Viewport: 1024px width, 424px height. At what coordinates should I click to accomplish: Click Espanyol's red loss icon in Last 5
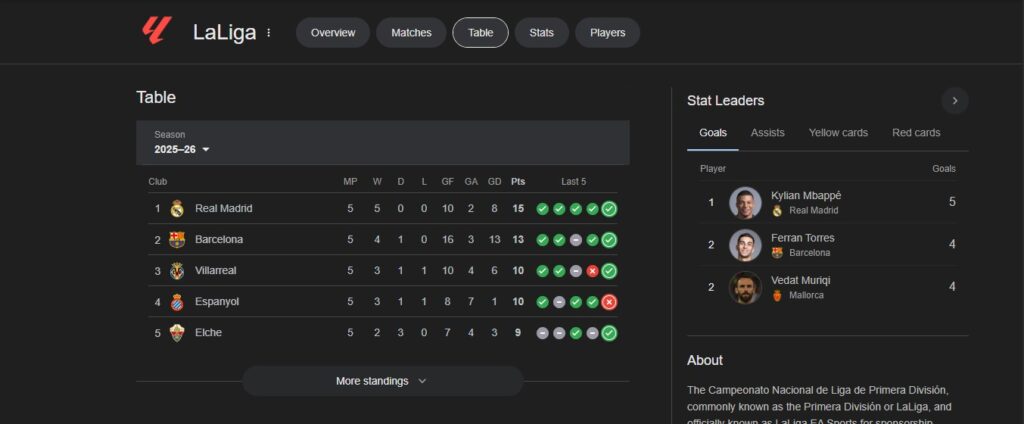609,302
